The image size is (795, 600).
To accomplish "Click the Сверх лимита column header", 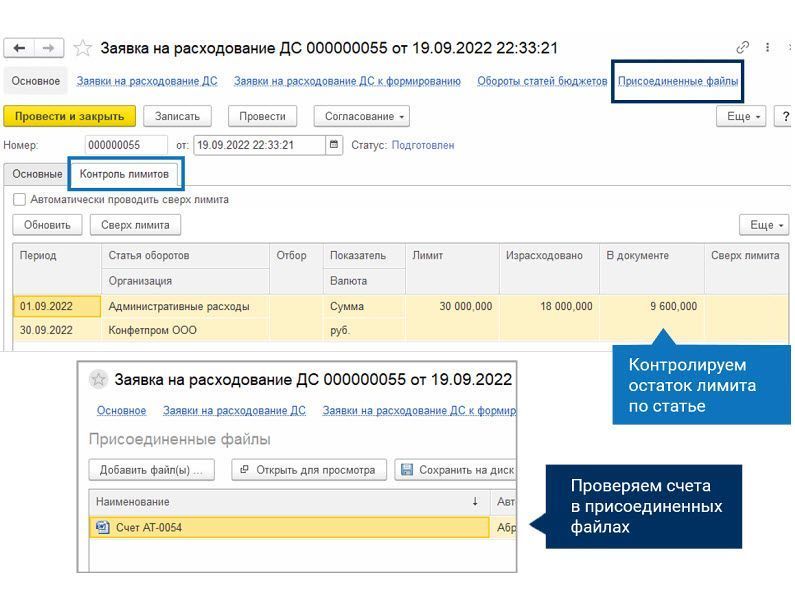I will [747, 268].
